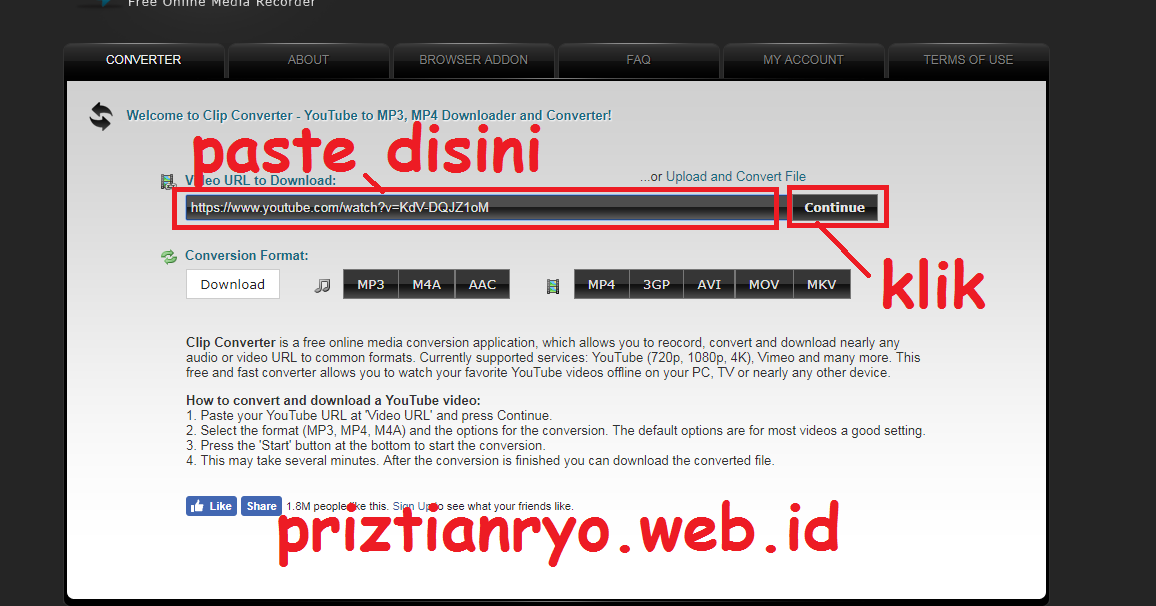Click the green Conversion Format icon
The height and width of the screenshot is (606, 1156).
click(x=169, y=257)
